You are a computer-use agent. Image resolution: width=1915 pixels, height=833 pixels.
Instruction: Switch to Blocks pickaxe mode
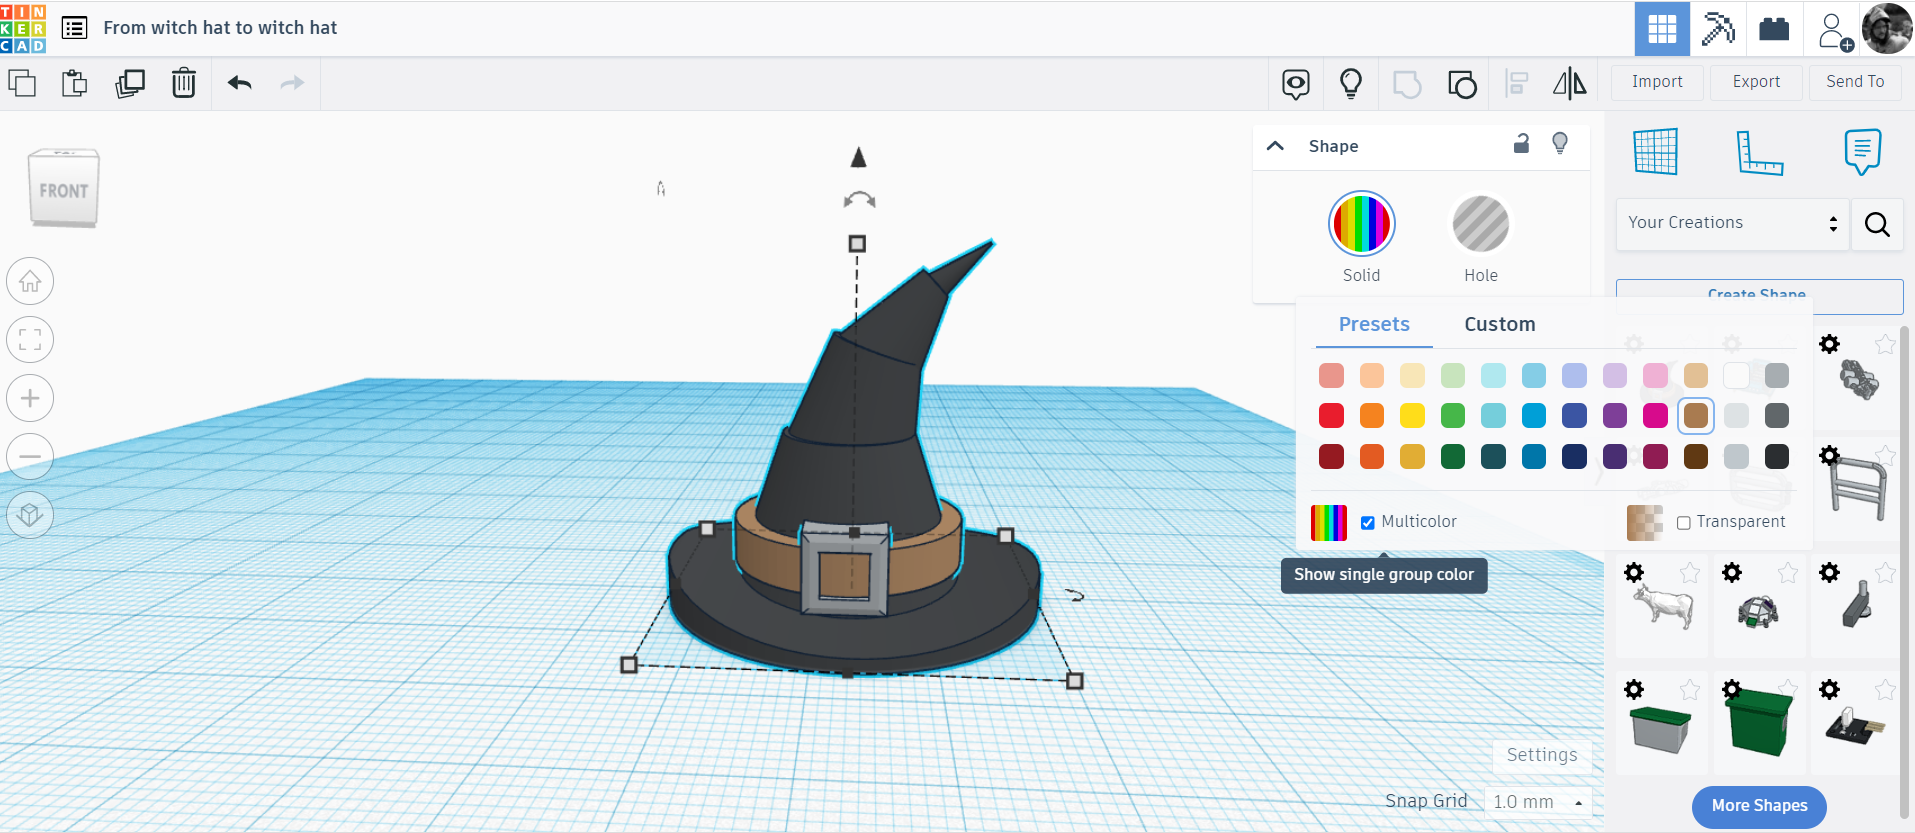[x=1718, y=29]
